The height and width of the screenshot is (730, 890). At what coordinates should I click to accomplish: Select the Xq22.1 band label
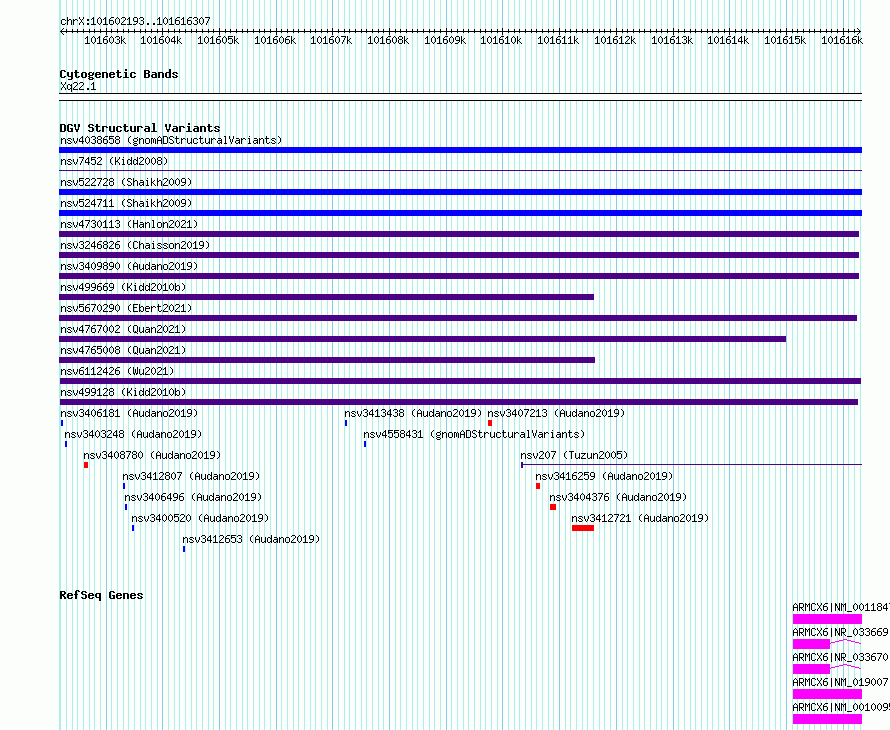[x=78, y=86]
